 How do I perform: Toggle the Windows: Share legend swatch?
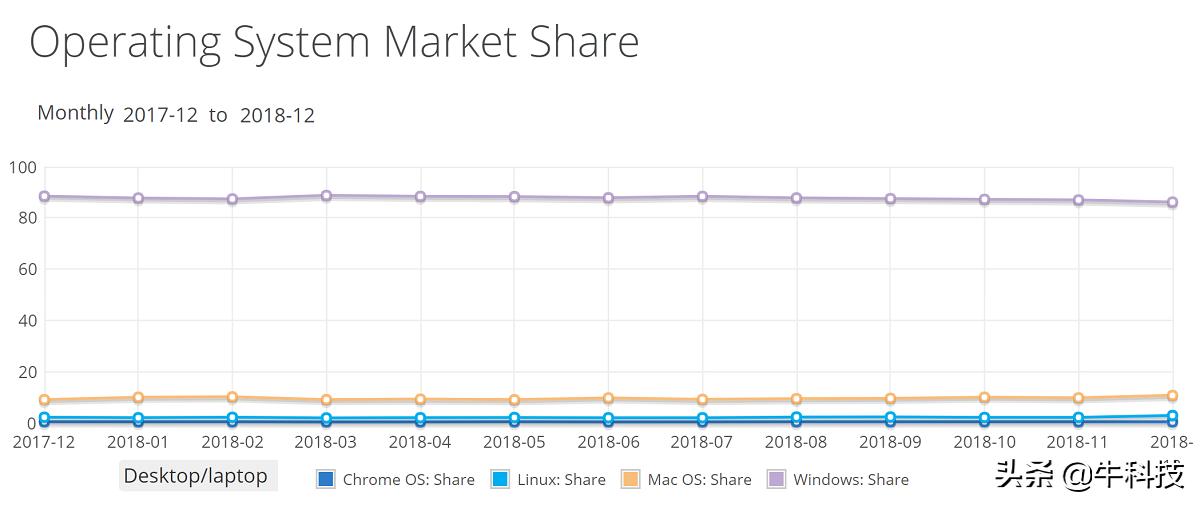pos(776,479)
